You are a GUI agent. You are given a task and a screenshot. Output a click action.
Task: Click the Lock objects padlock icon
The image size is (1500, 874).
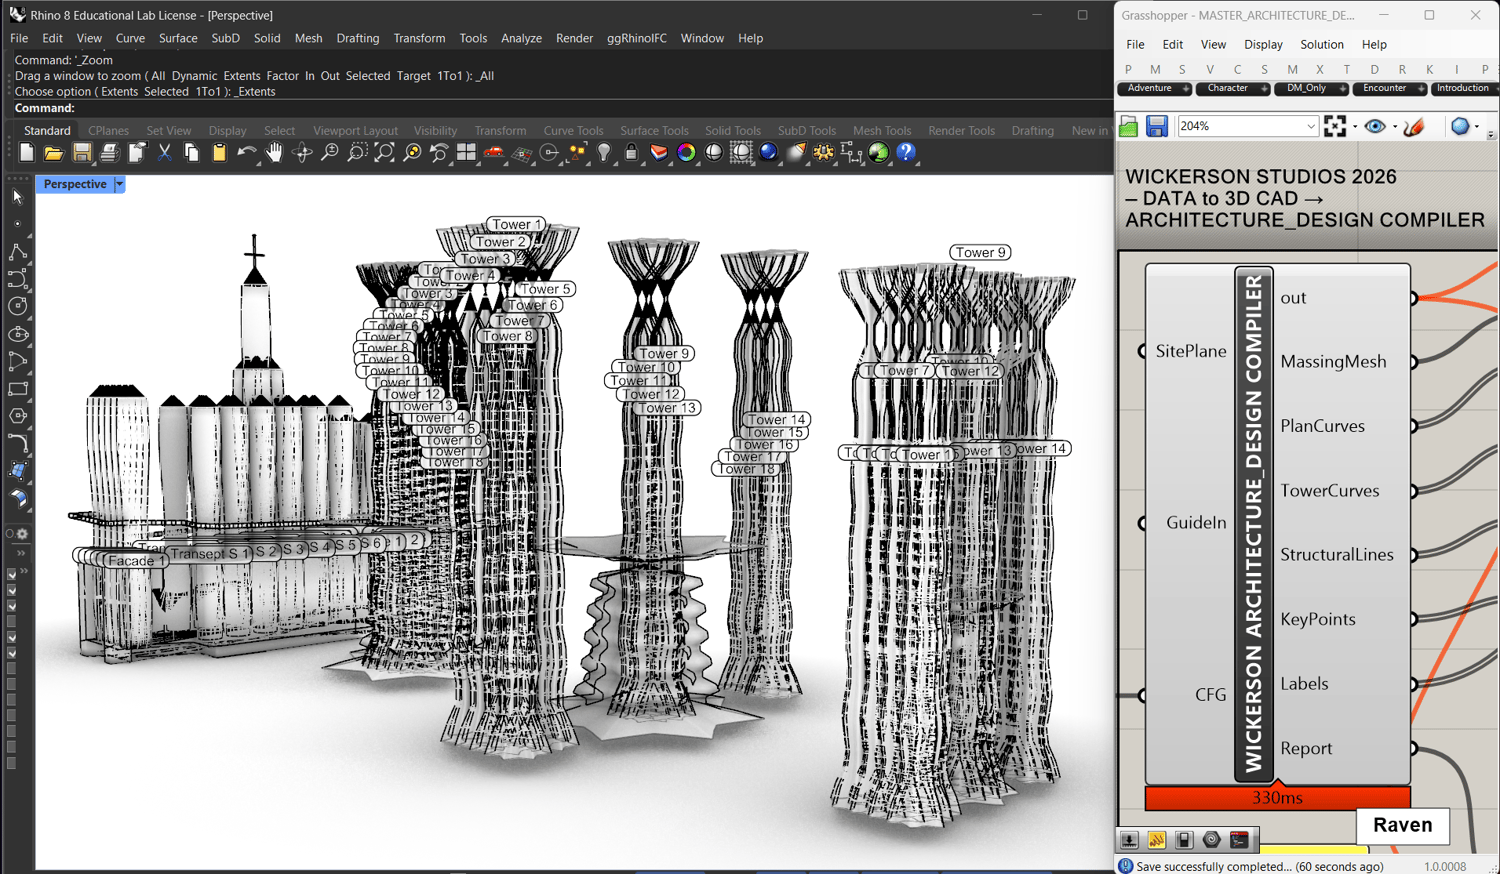point(631,153)
